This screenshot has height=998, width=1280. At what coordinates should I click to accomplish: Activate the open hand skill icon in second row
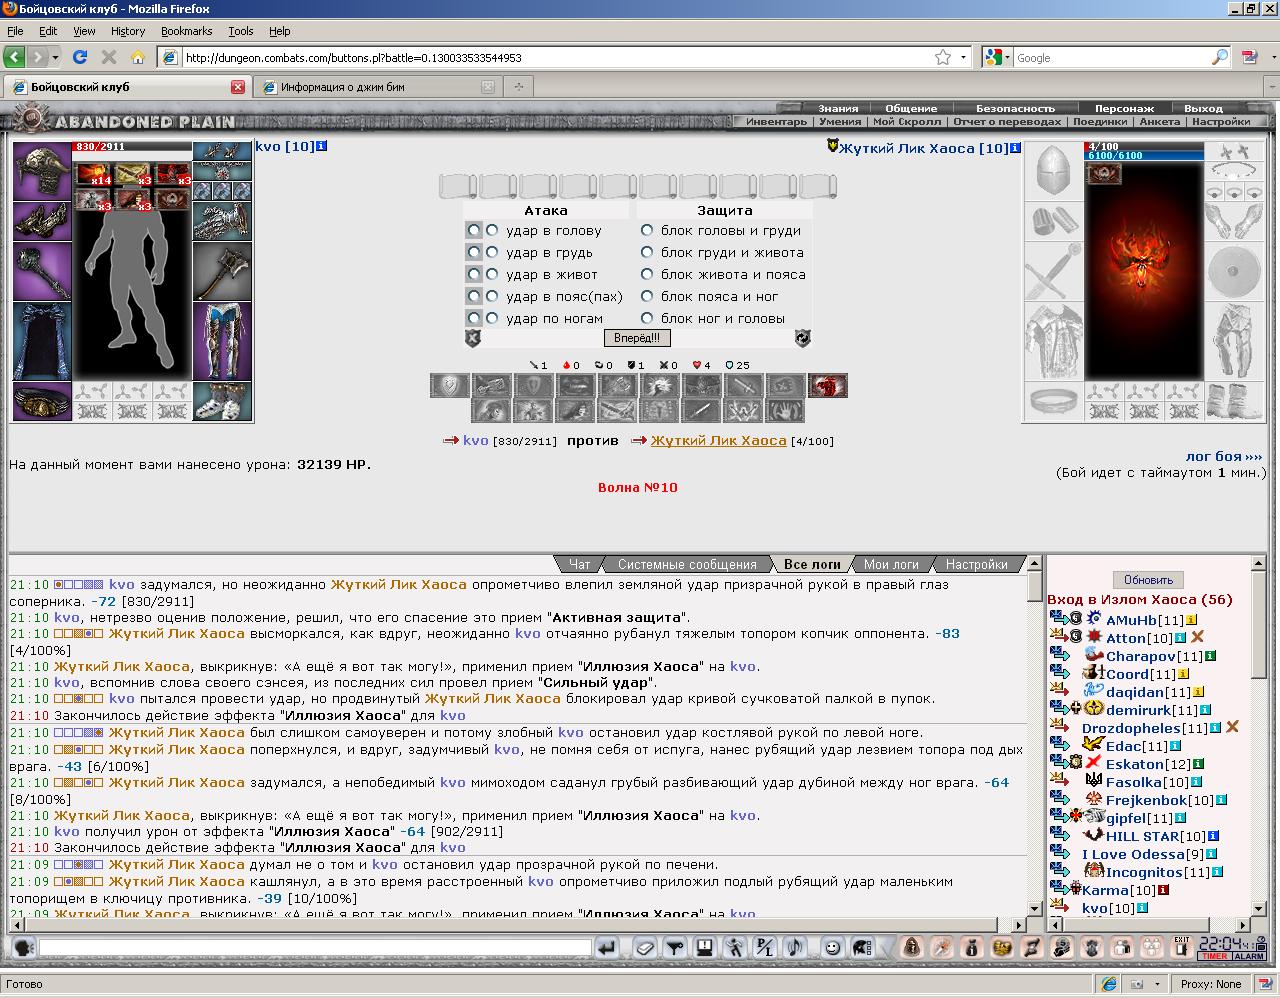[785, 410]
